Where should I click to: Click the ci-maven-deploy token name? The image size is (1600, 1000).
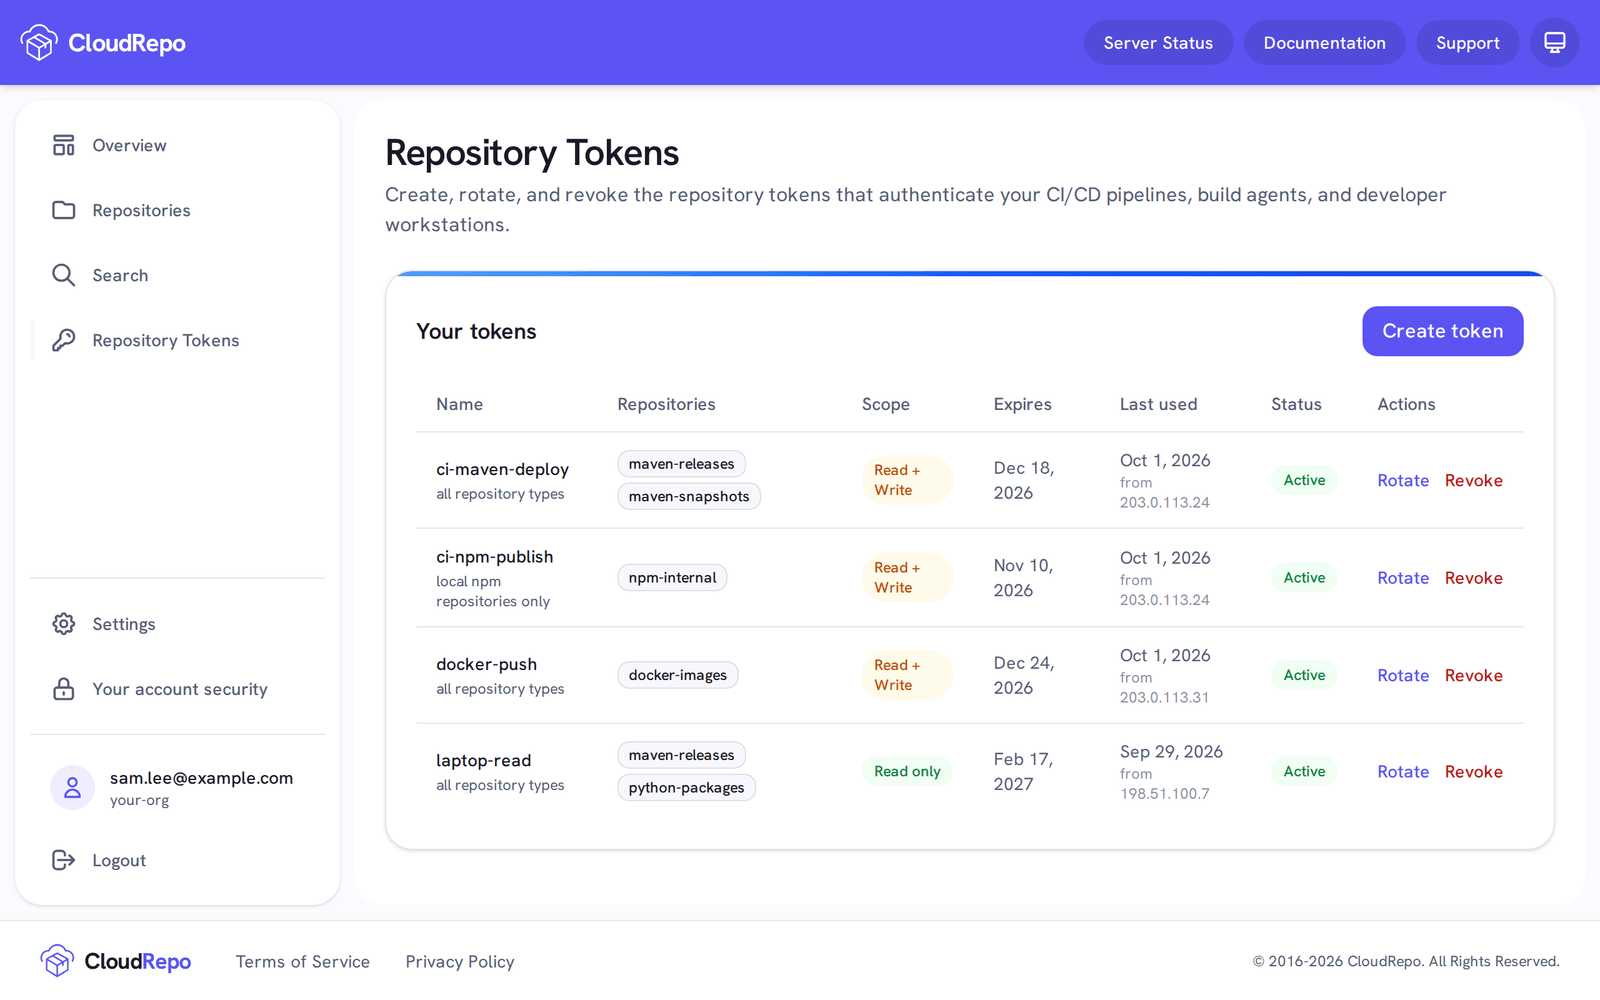pyautogui.click(x=502, y=469)
